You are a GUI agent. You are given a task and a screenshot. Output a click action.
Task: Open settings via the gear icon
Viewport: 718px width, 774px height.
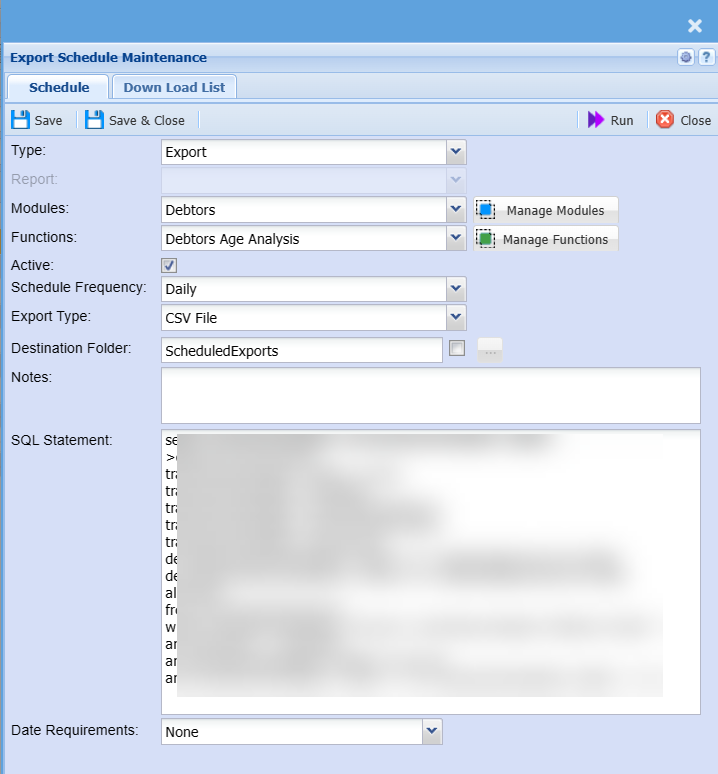point(685,57)
